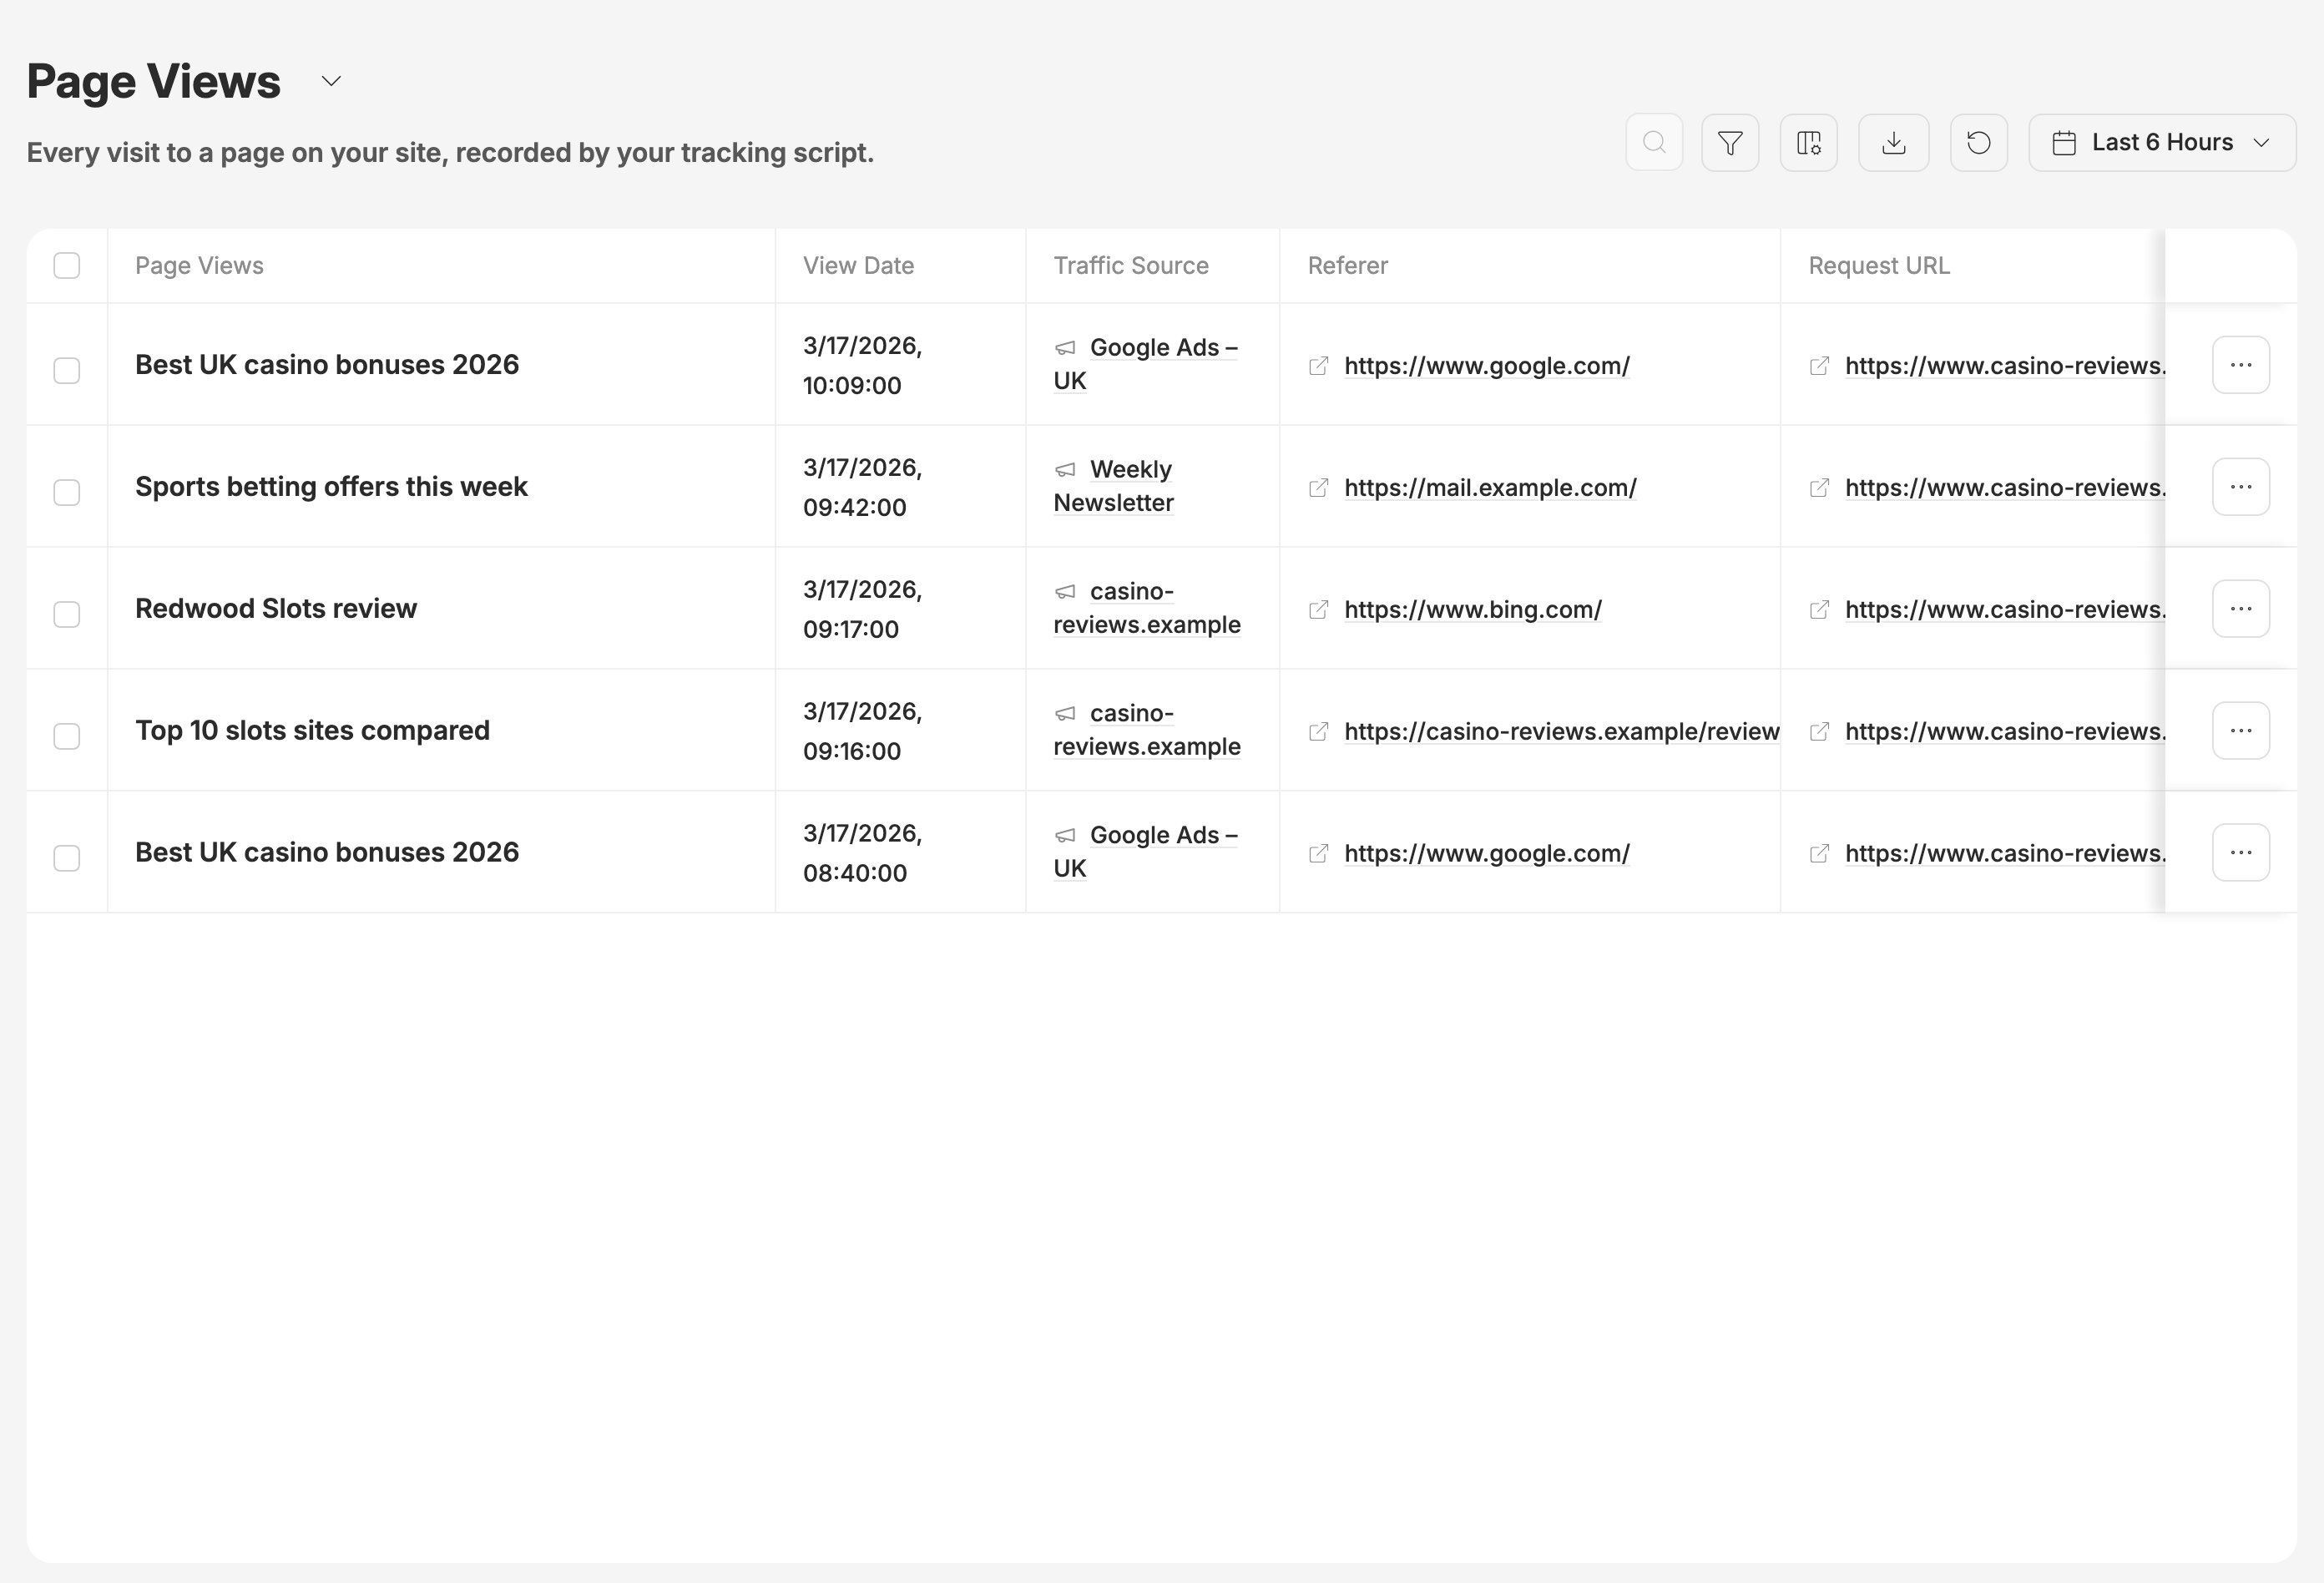Viewport: 2324px width, 1583px height.
Task: Open the casino-reviews.example/review referer link
Action: click(1561, 732)
